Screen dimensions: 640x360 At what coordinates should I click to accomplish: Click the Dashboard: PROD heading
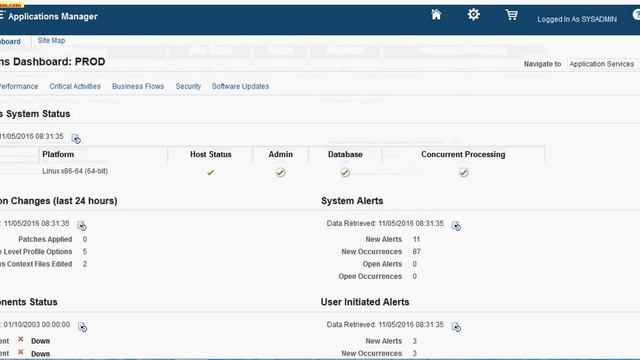(53, 62)
